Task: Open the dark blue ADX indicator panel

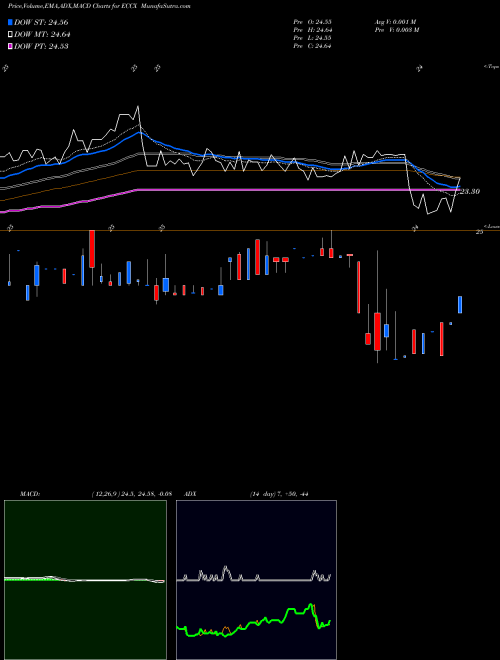Action: (256, 580)
